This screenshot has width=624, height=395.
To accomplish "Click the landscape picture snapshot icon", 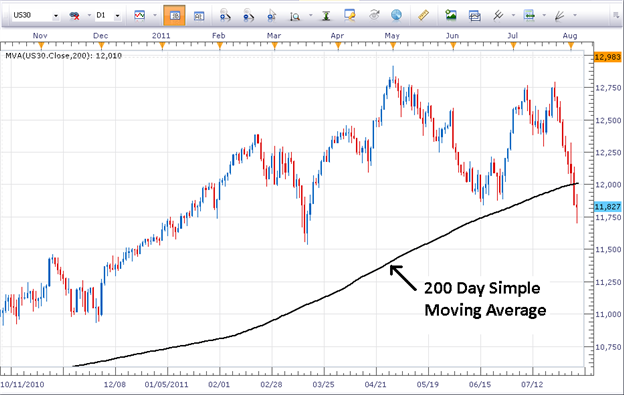I will pyautogui.click(x=451, y=15).
